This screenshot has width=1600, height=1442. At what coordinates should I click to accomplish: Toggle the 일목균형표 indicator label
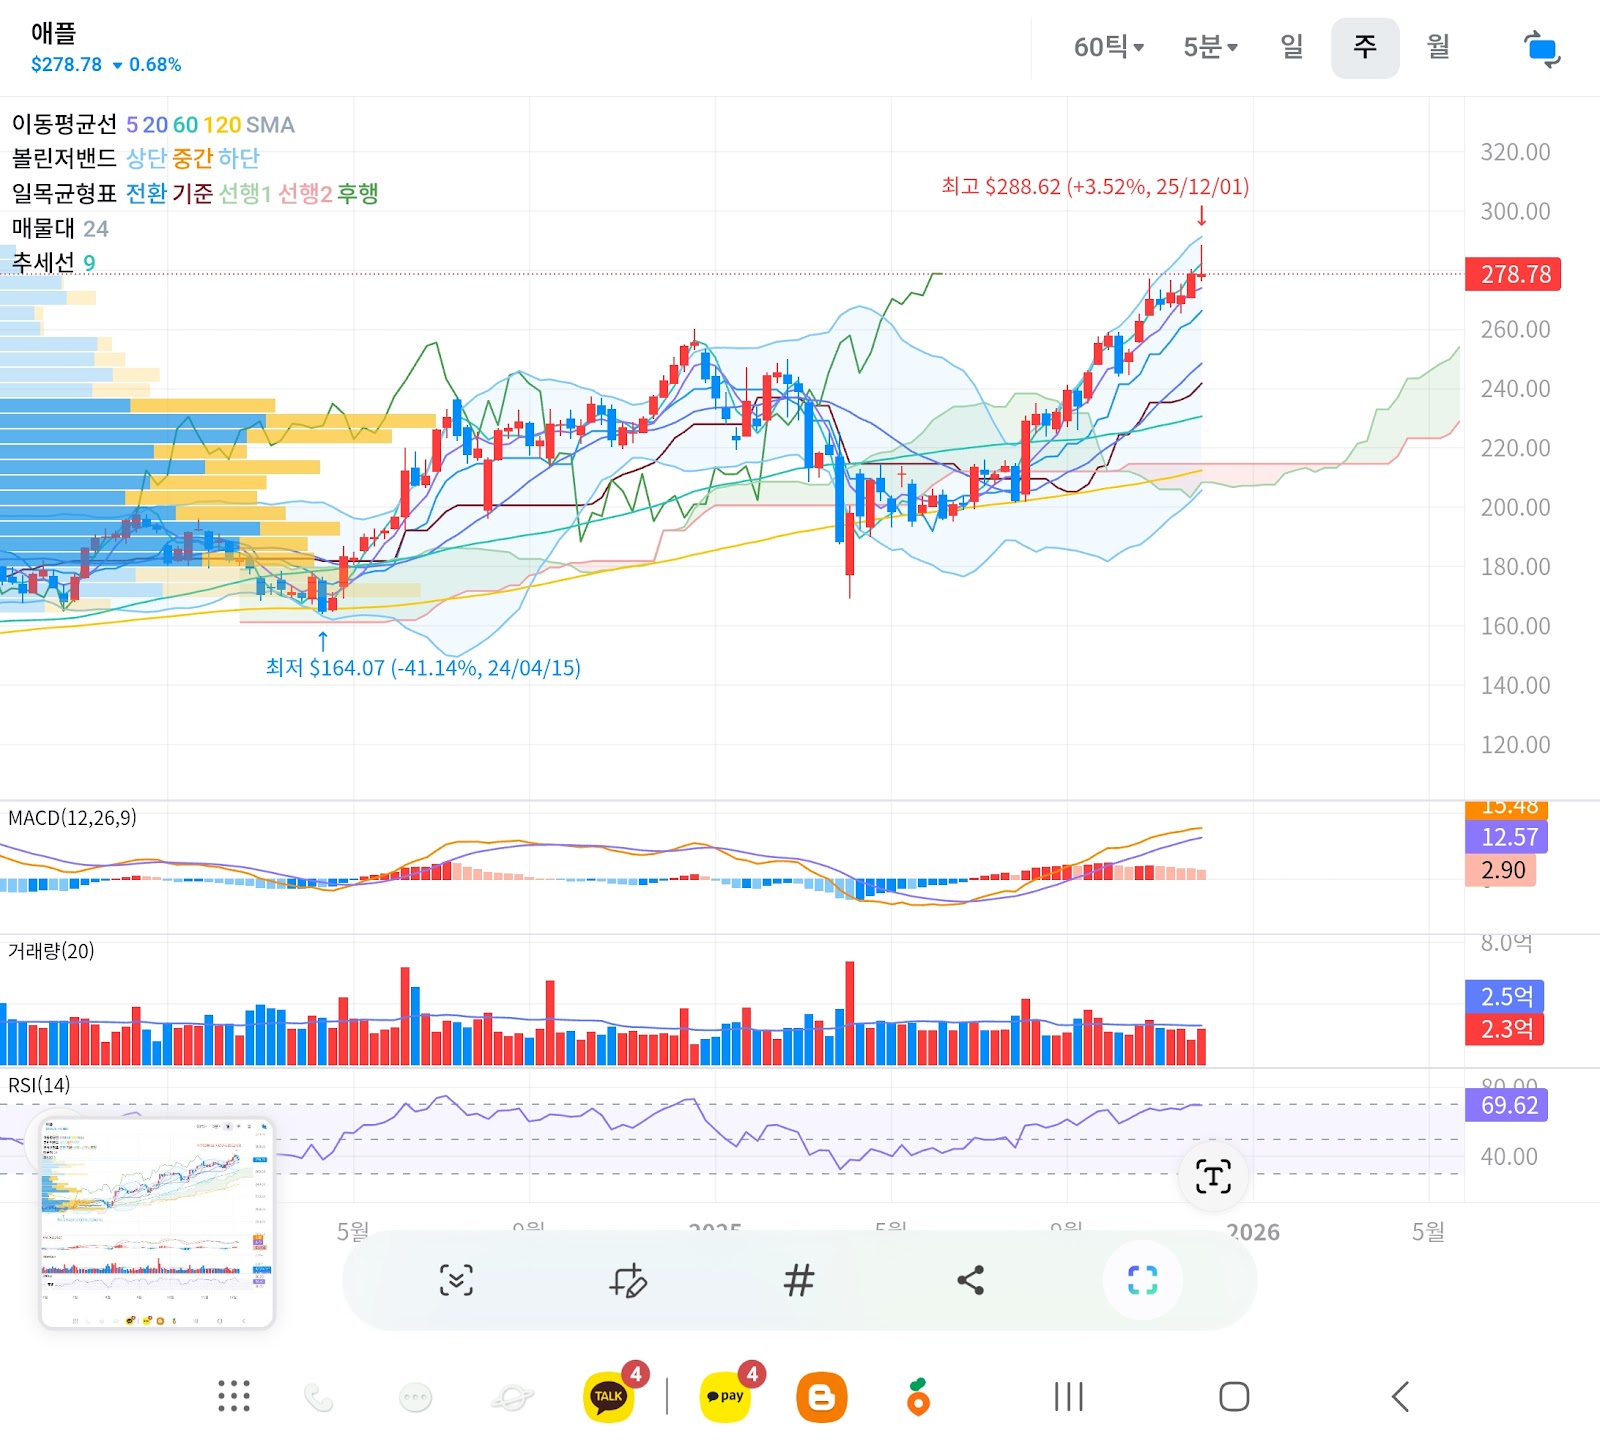pos(64,193)
